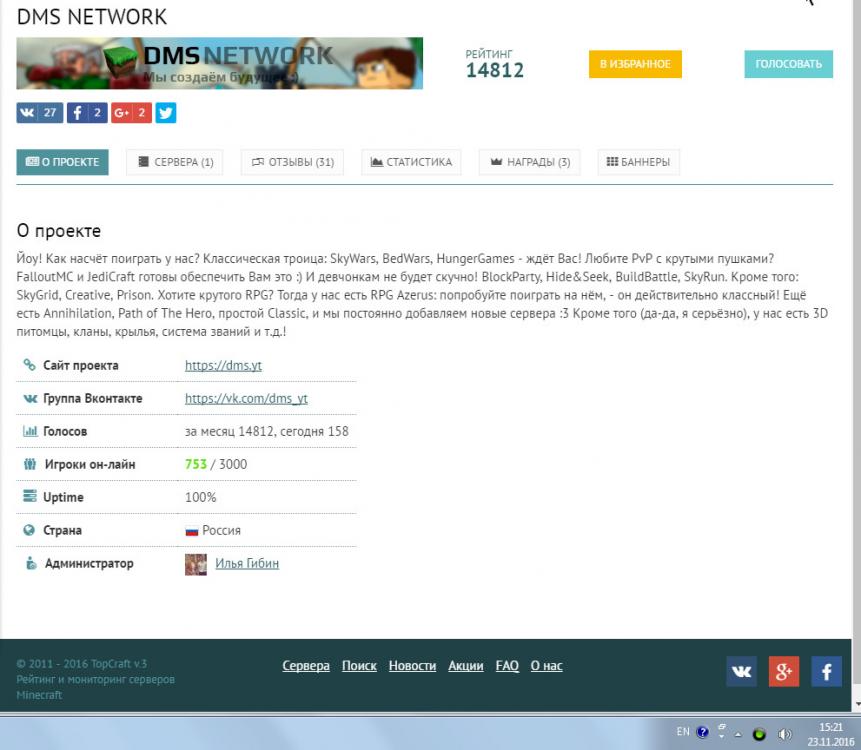Open the volume speaker icon in tray
This screenshot has width=861, height=750.
pyautogui.click(x=785, y=734)
